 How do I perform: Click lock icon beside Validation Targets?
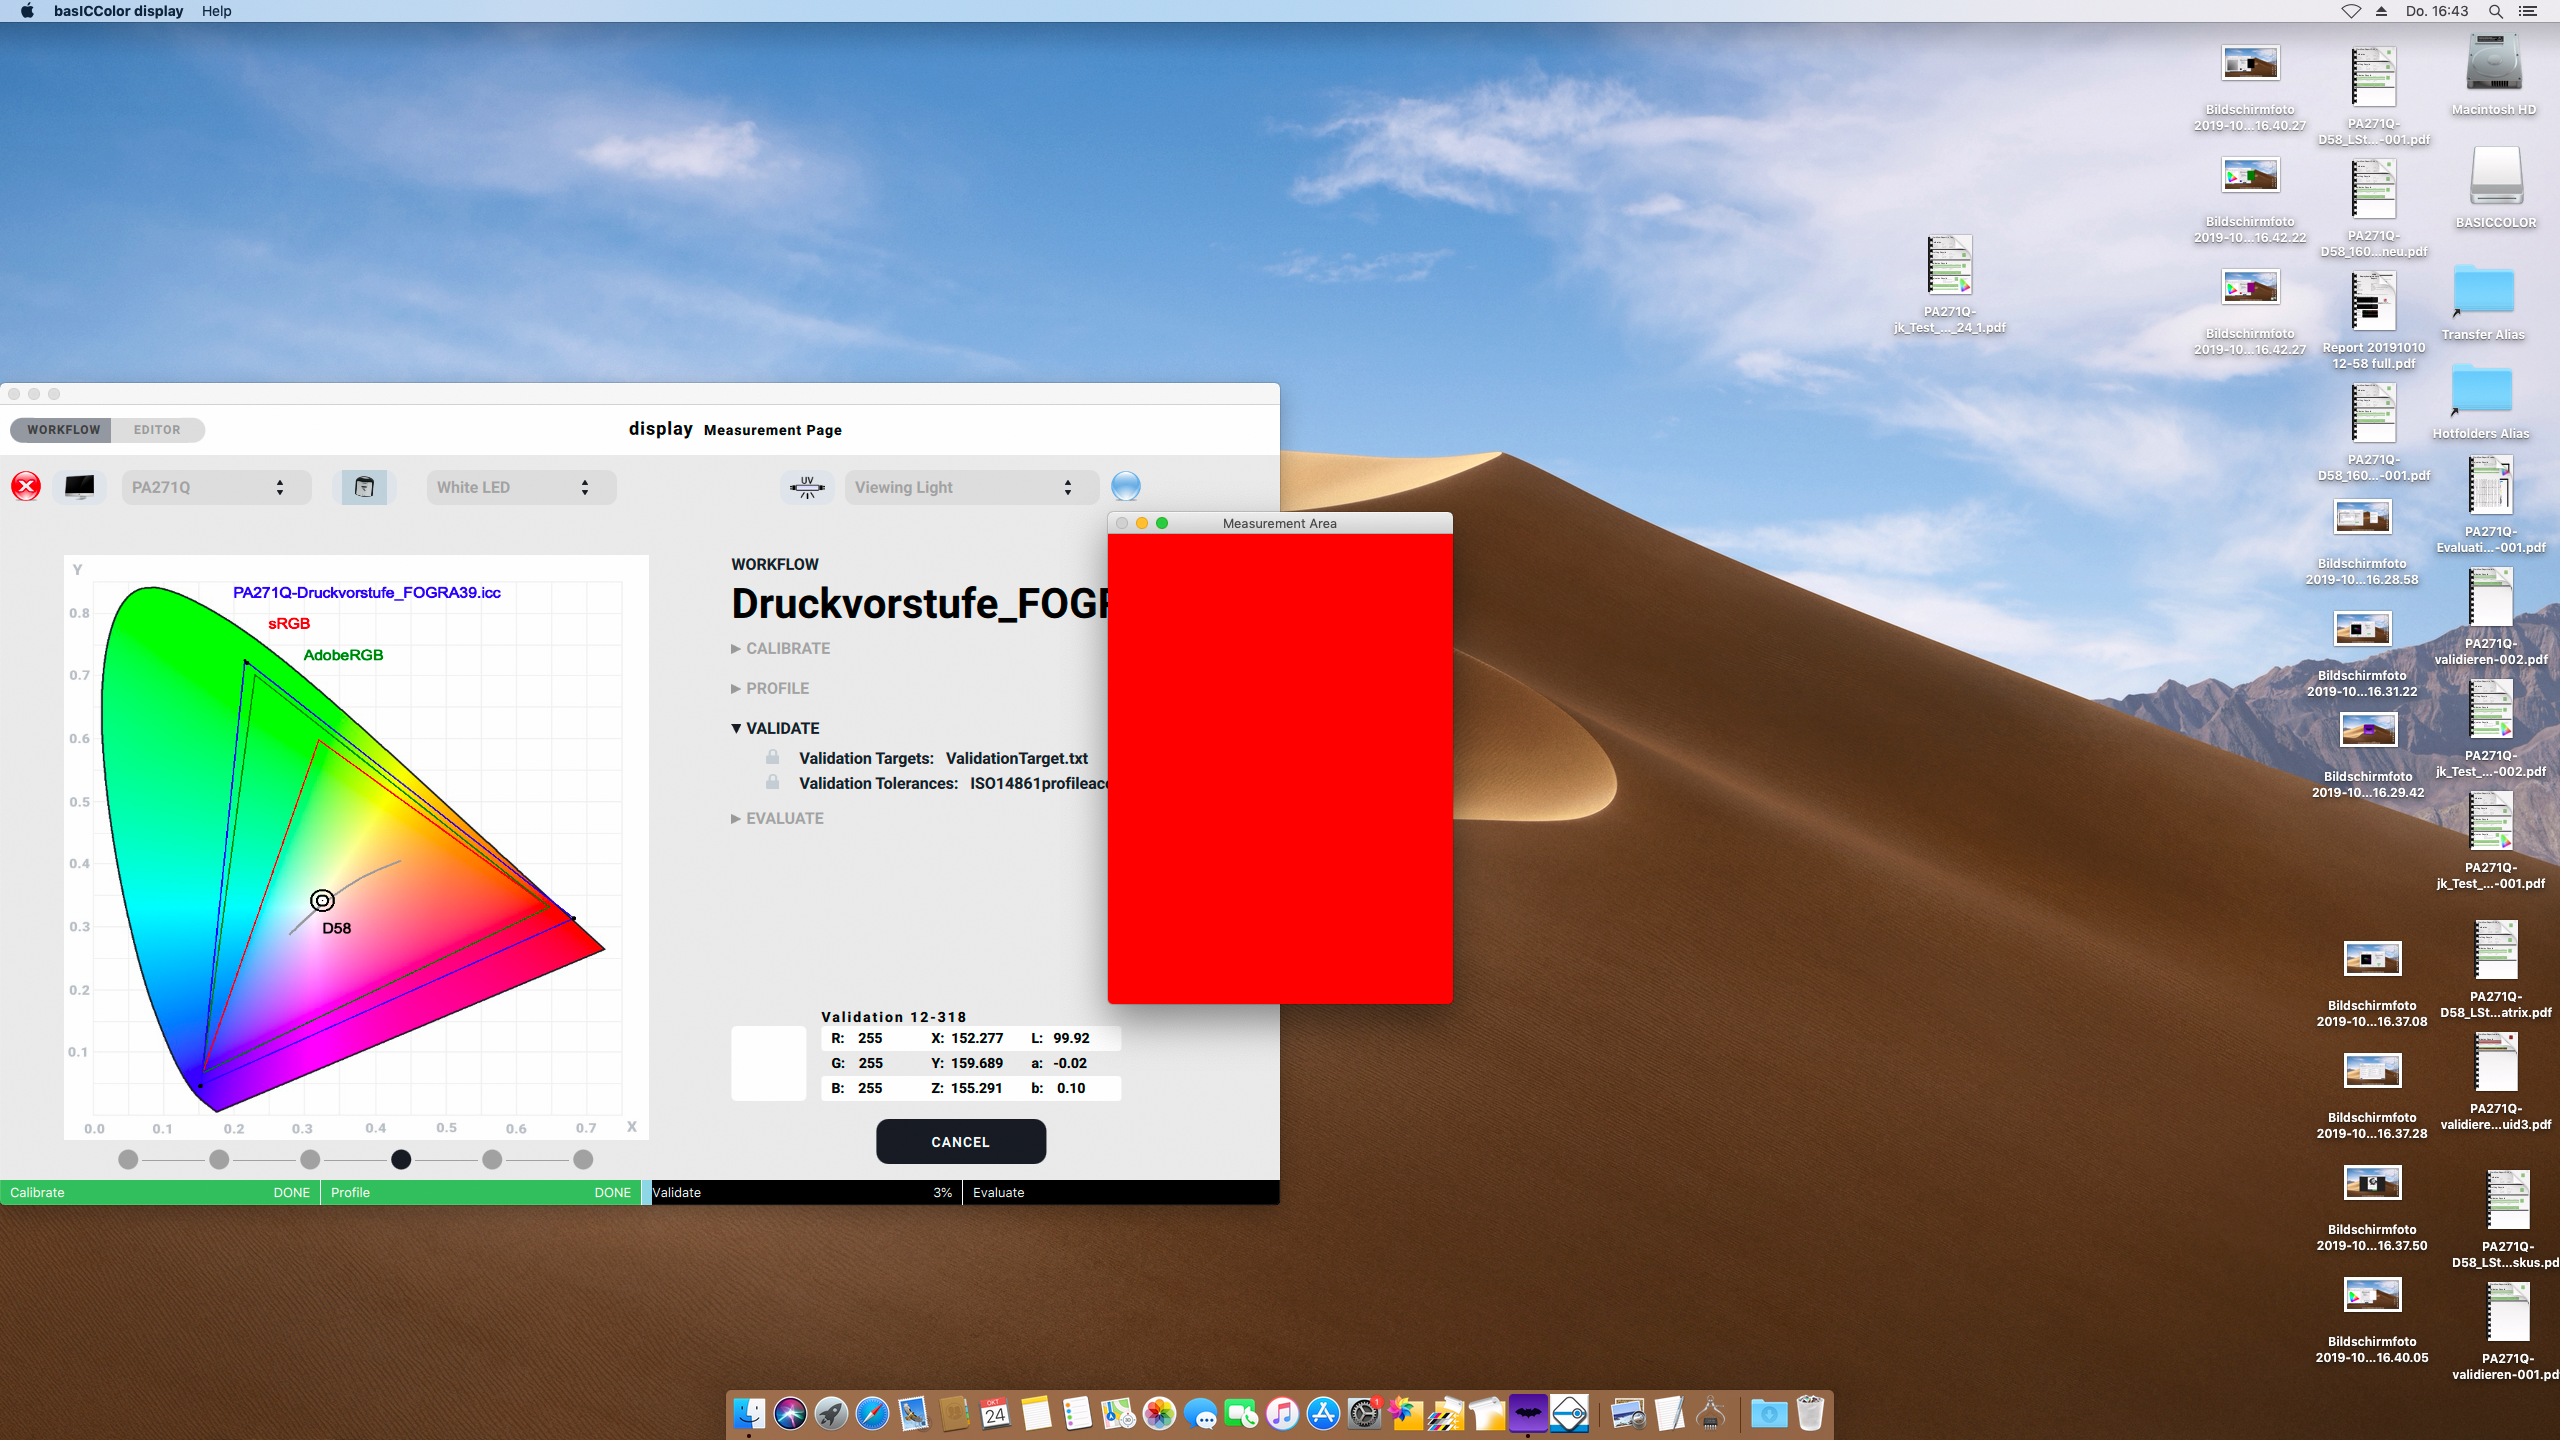click(773, 757)
